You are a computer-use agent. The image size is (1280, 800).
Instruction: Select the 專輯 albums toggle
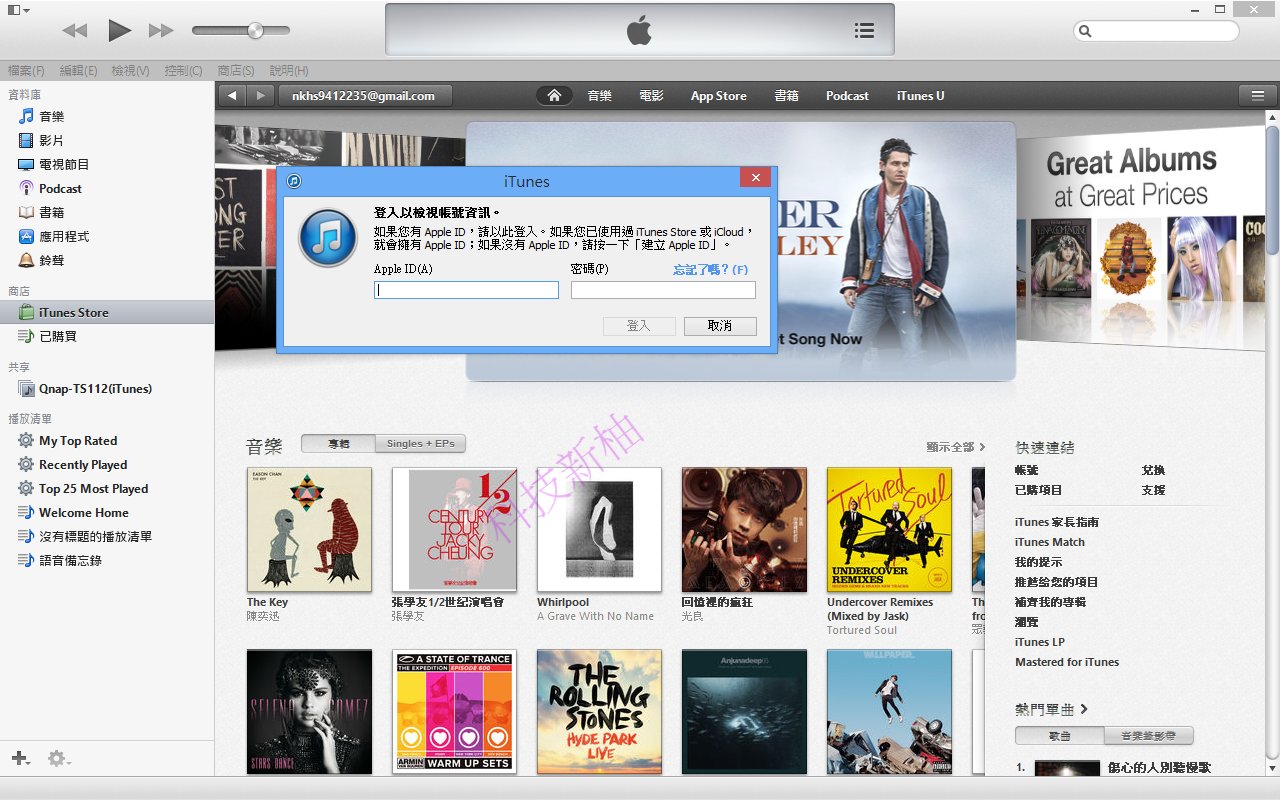click(338, 443)
